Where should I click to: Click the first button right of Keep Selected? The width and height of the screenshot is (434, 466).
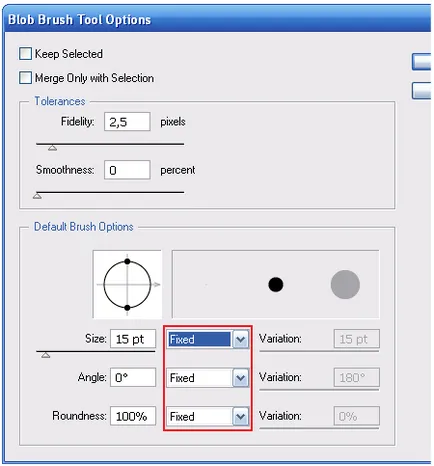422,62
